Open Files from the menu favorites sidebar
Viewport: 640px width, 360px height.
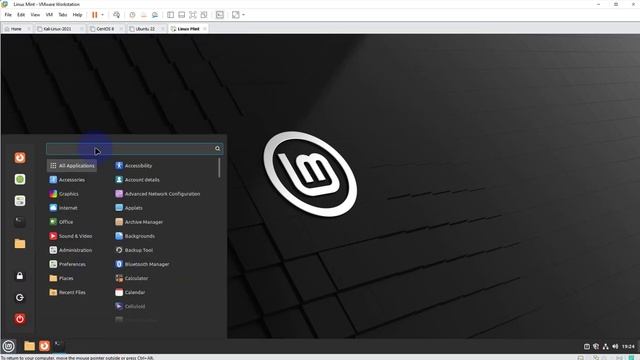pos(20,244)
